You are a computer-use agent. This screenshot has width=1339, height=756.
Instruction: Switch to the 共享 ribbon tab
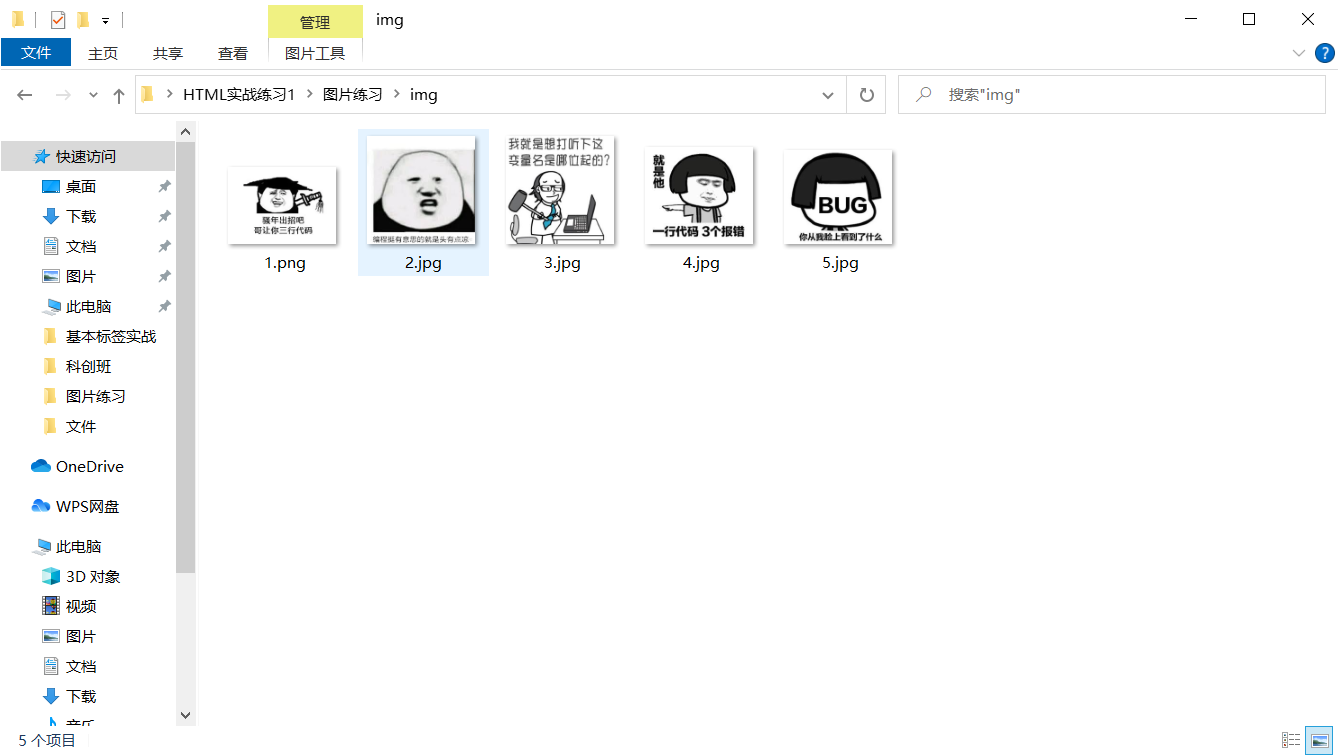(x=168, y=53)
